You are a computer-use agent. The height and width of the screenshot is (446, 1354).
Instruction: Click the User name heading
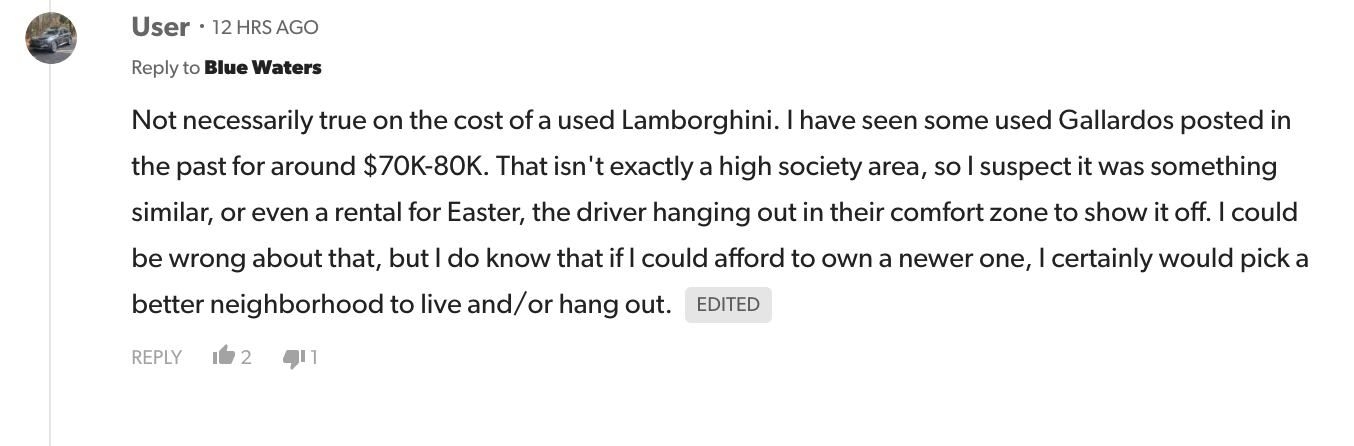[160, 27]
